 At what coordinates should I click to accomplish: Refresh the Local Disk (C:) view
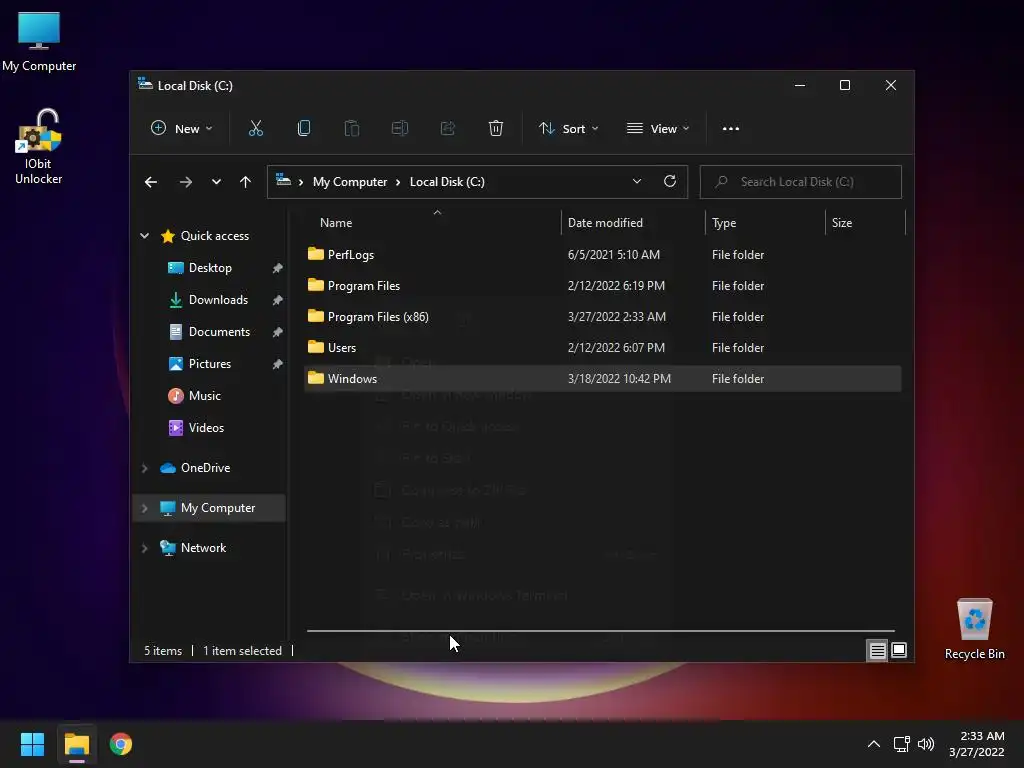(x=669, y=182)
